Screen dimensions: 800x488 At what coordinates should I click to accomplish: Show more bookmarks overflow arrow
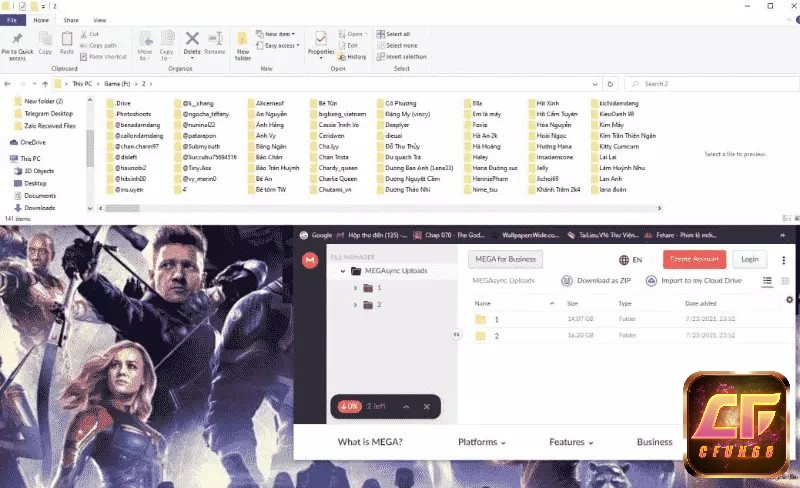click(782, 235)
